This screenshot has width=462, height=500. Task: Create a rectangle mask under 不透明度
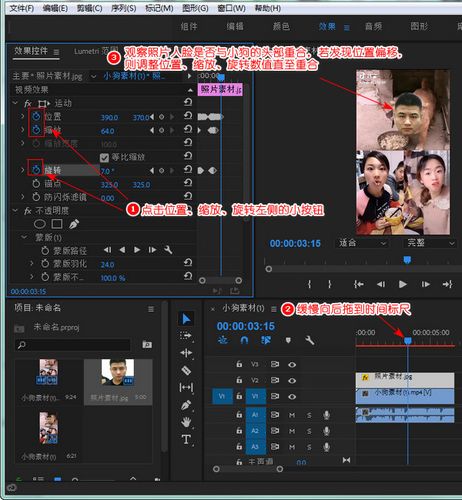pyautogui.click(x=57, y=224)
